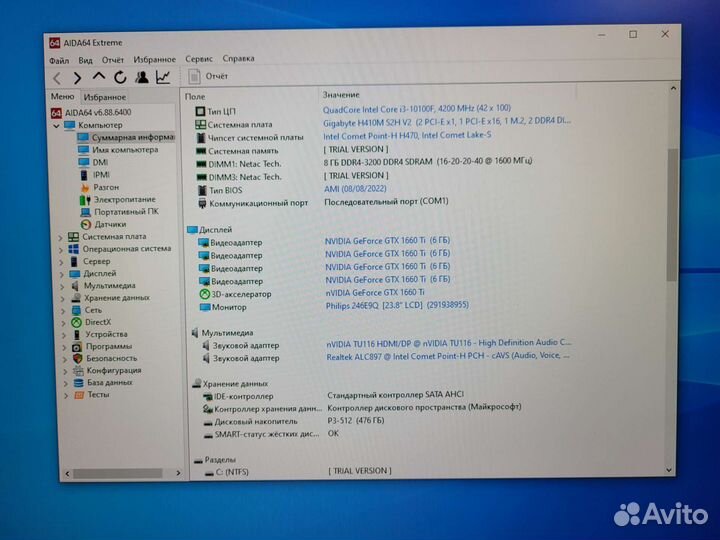Expand the Системная плата tree node

(x=60, y=237)
